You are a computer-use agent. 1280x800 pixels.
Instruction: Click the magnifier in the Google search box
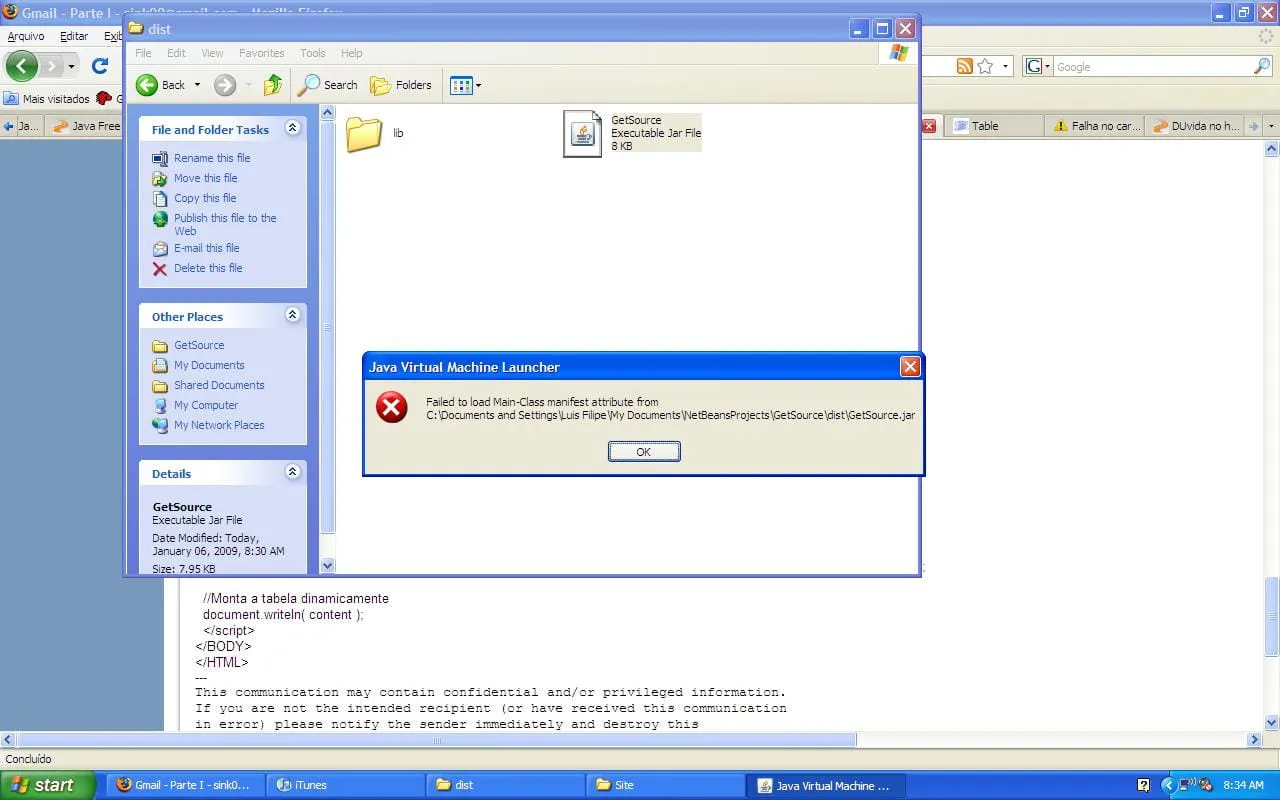click(x=1262, y=66)
